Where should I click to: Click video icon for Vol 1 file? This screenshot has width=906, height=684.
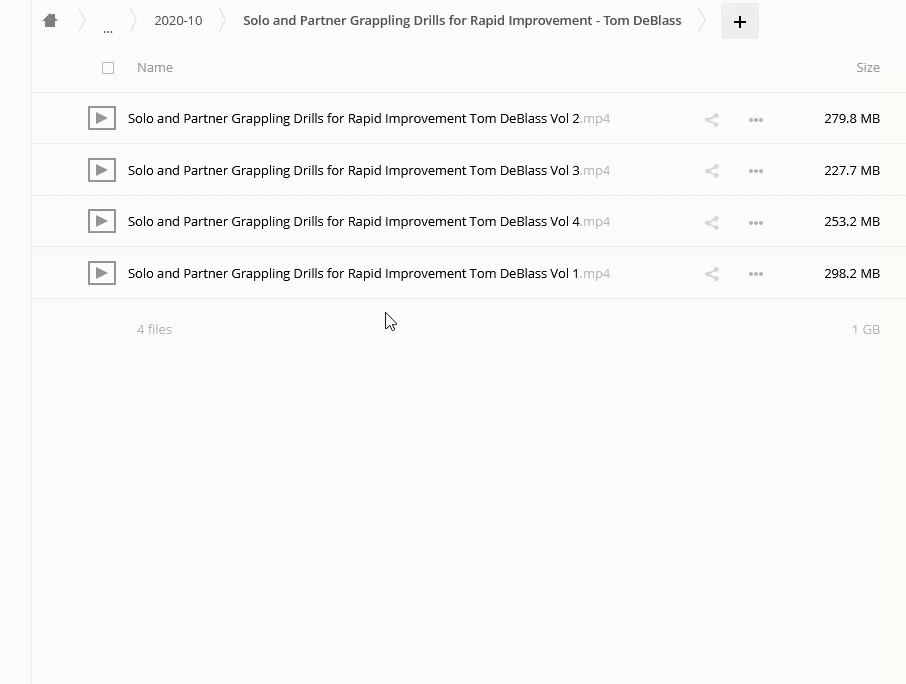101,273
